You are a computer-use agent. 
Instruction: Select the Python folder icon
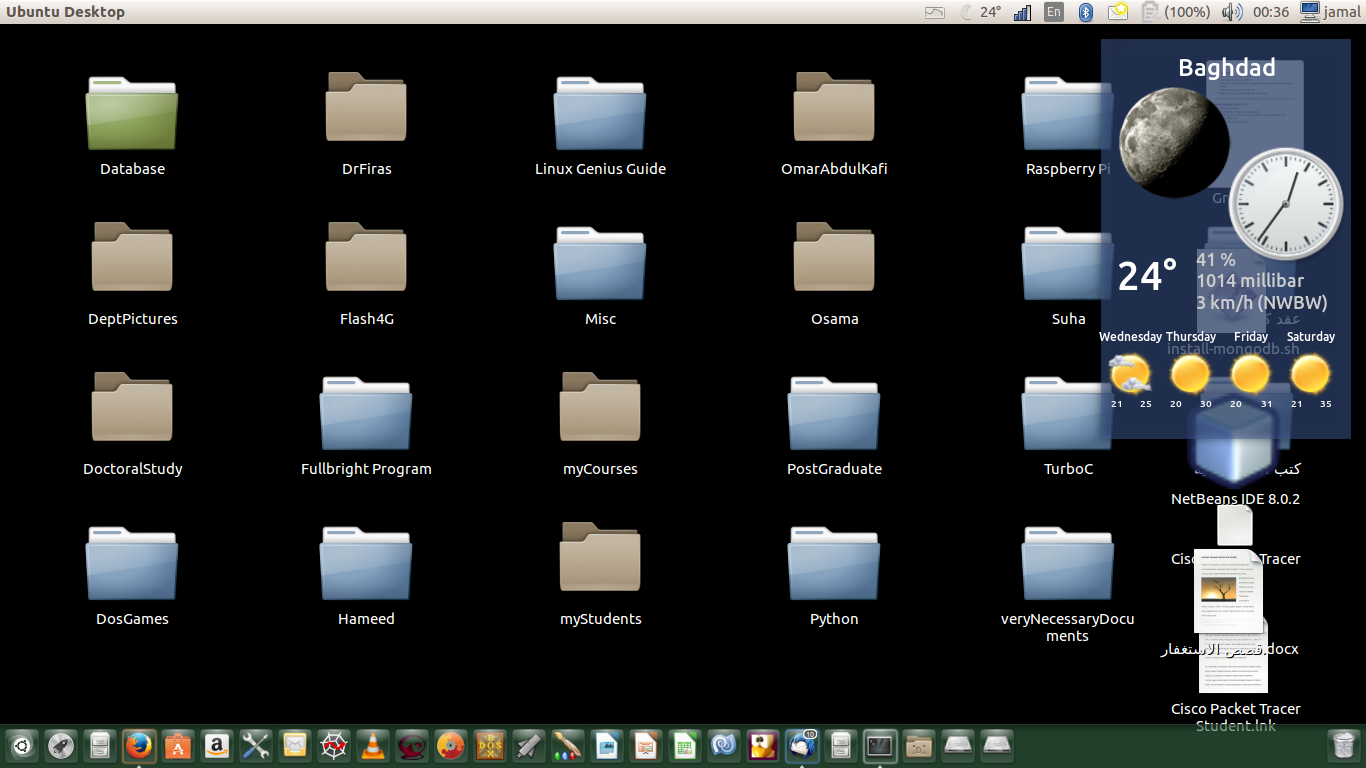pos(834,563)
